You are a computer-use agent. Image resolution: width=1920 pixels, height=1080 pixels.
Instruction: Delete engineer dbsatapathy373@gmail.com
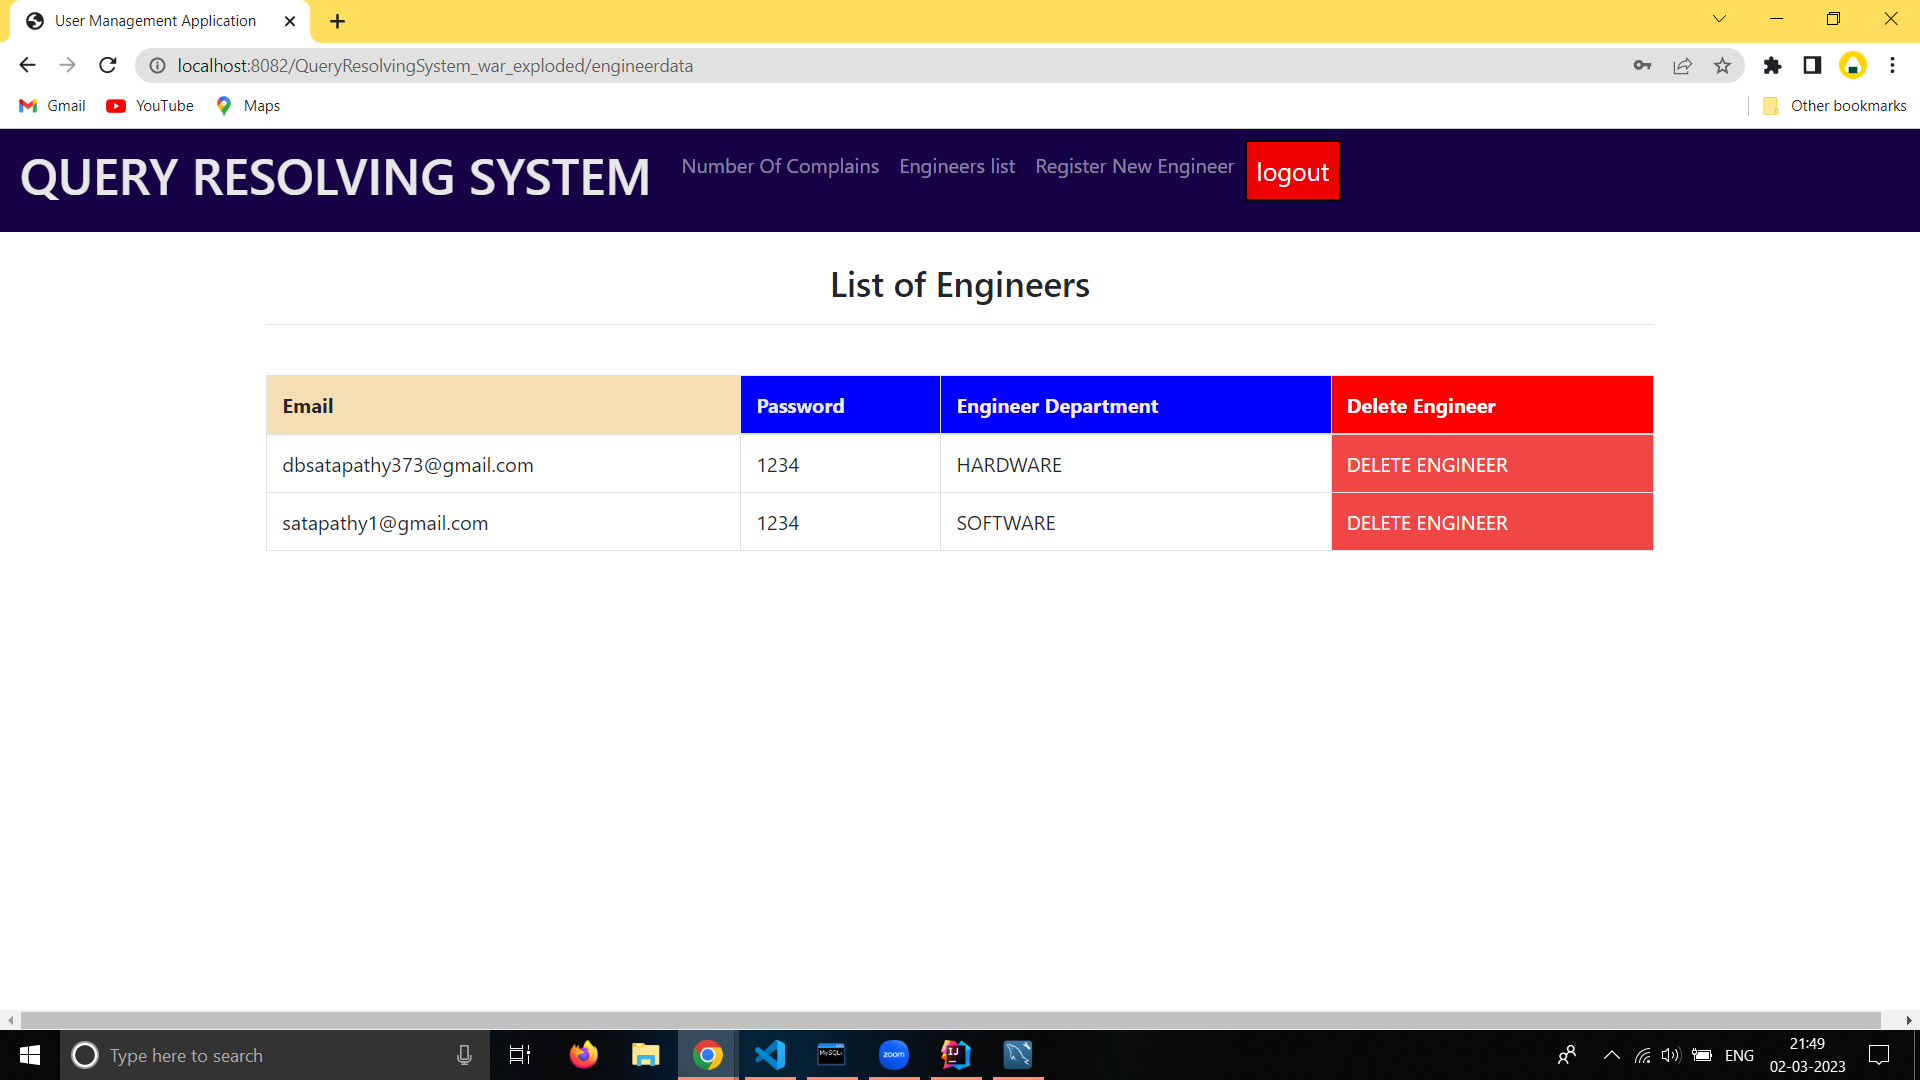1427,465
